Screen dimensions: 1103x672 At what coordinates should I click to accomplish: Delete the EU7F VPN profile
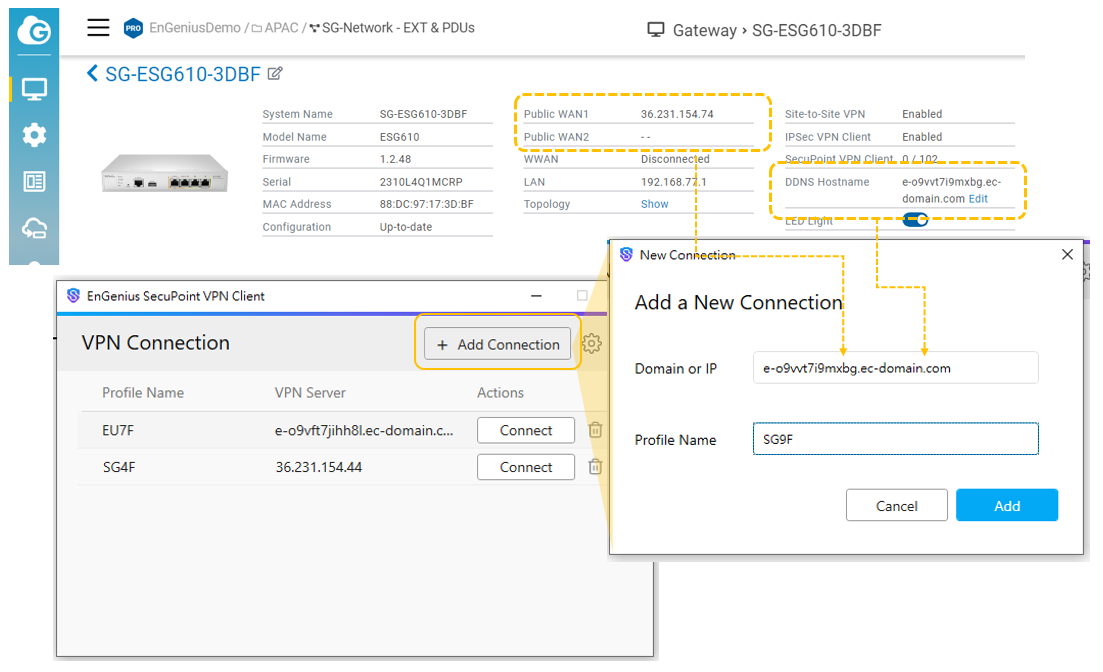pos(595,430)
